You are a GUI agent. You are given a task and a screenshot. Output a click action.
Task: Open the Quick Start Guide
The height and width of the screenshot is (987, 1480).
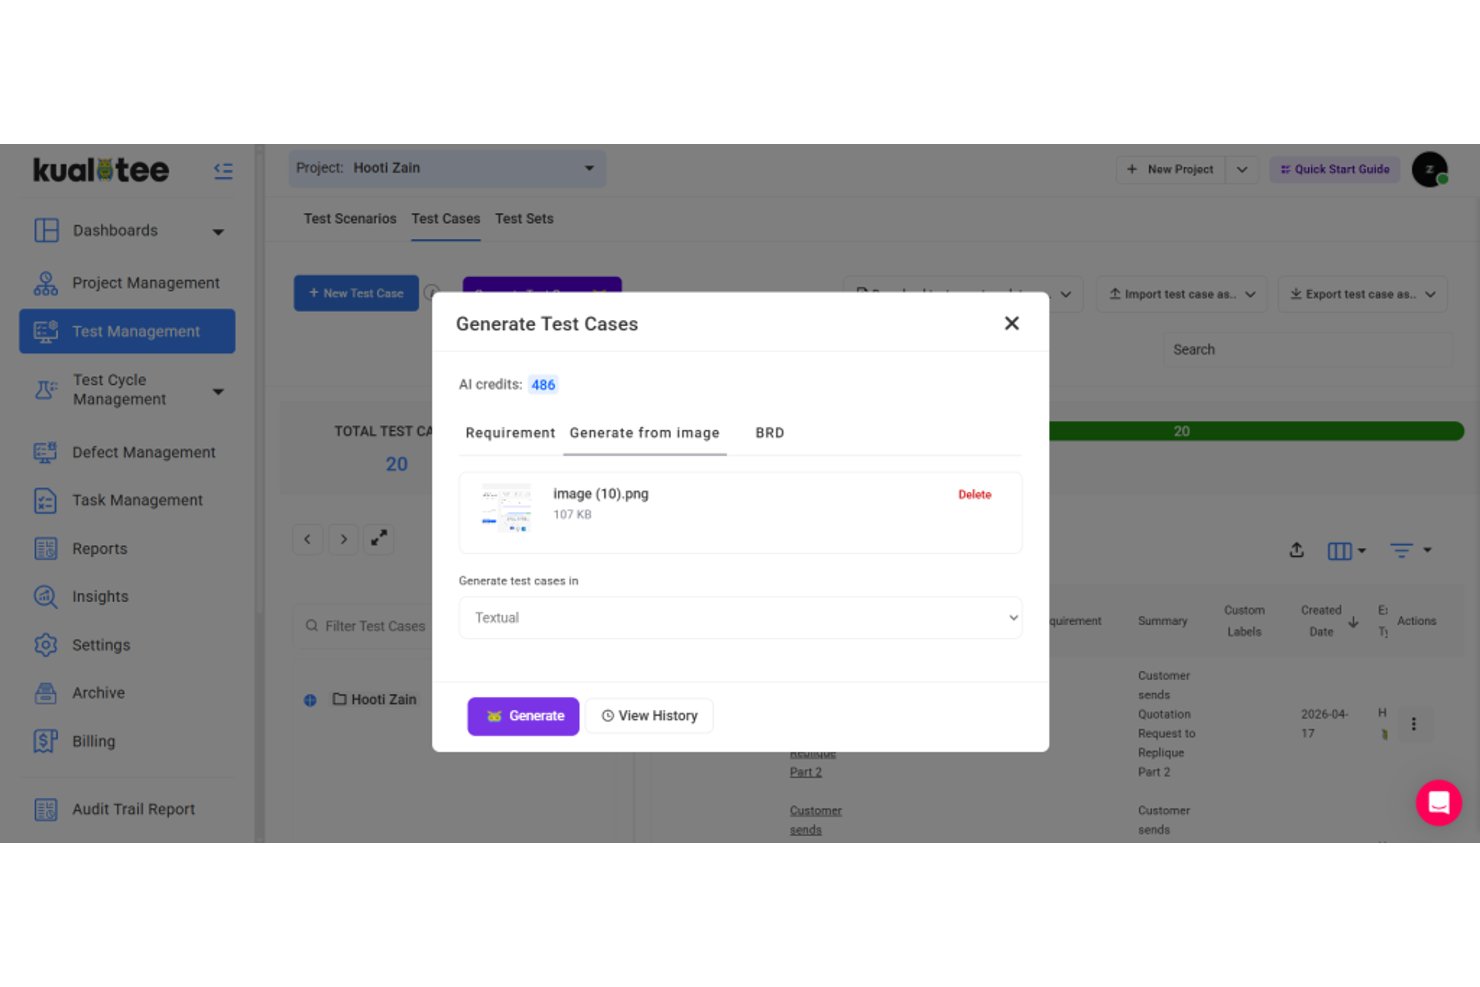1335,169
